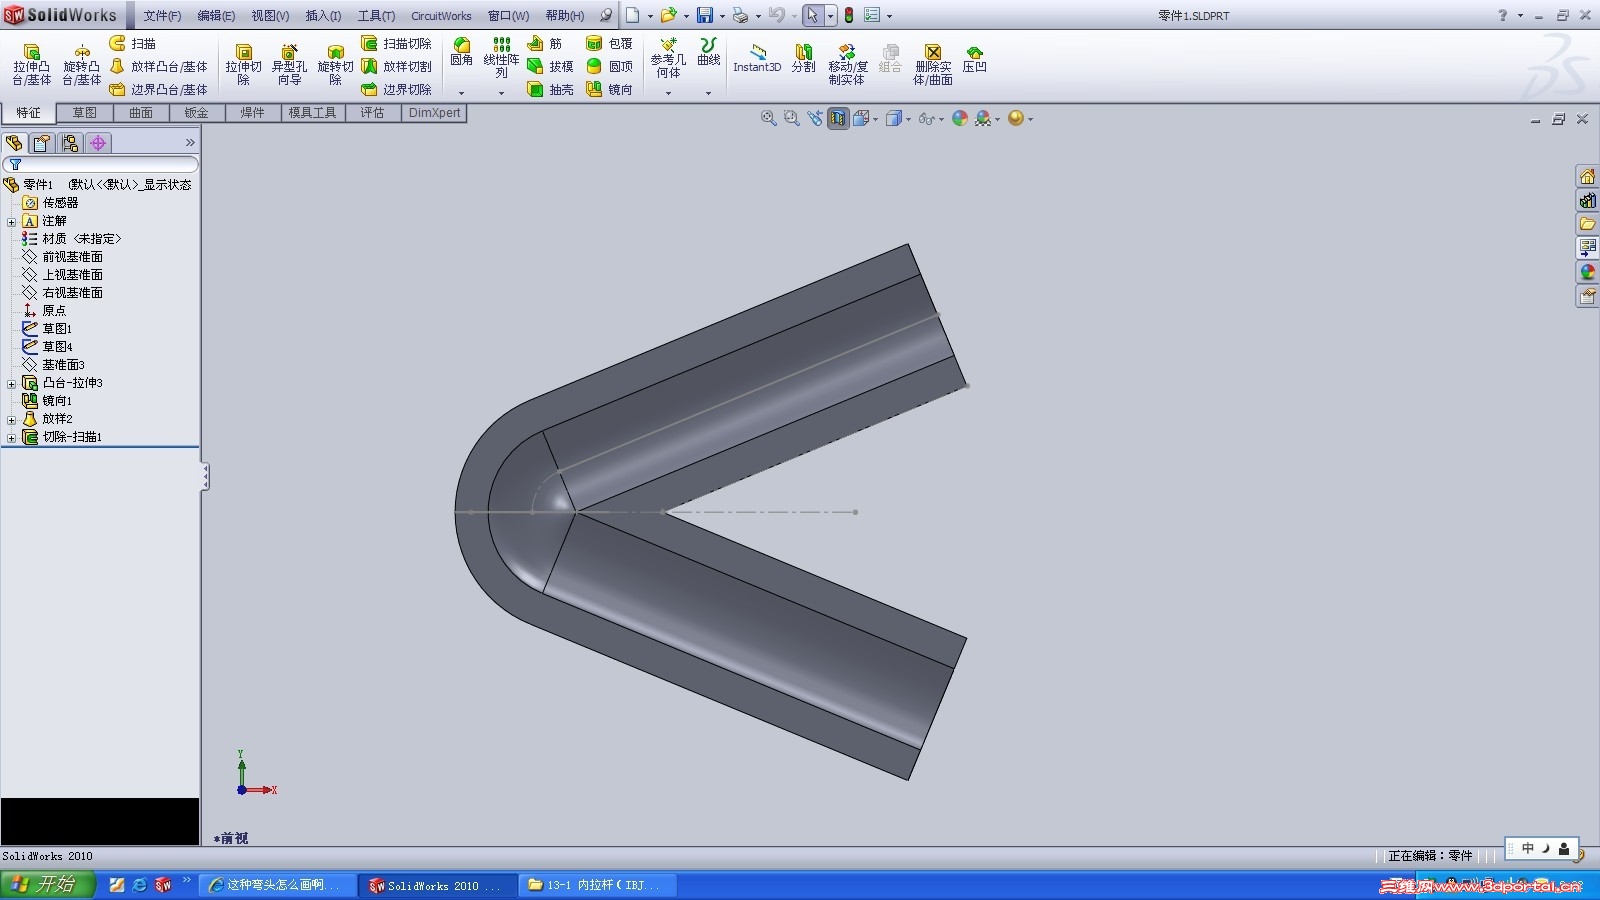Open the PropertyManager tab icon
Image resolution: width=1600 pixels, height=900 pixels.
coord(42,143)
